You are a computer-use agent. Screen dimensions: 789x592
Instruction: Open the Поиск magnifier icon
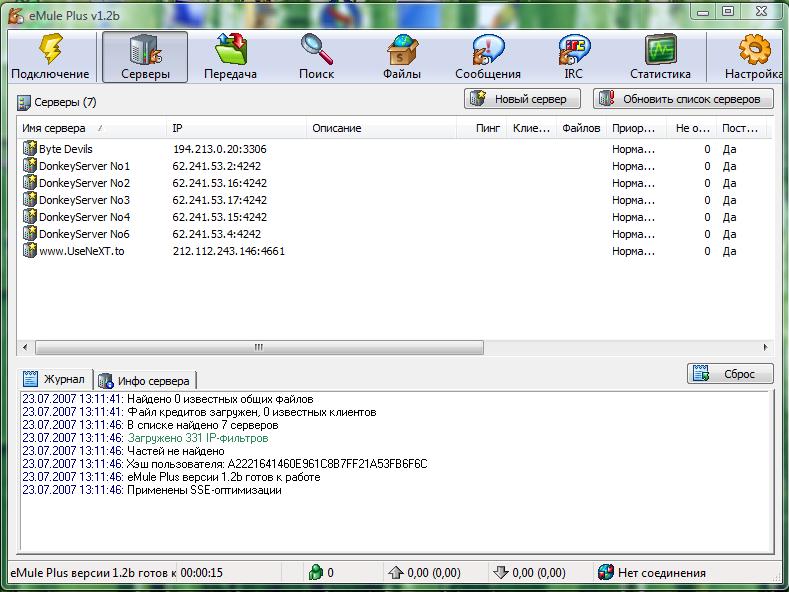pyautogui.click(x=317, y=48)
